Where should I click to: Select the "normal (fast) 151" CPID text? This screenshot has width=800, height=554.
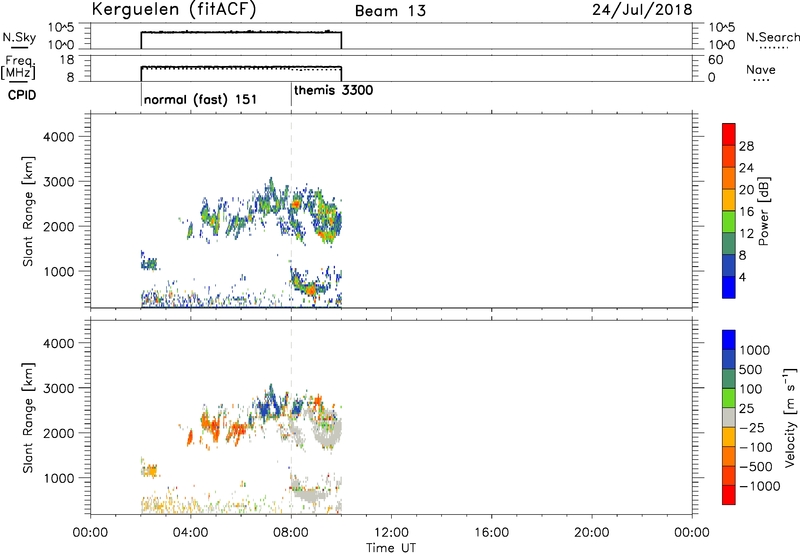pos(200,99)
